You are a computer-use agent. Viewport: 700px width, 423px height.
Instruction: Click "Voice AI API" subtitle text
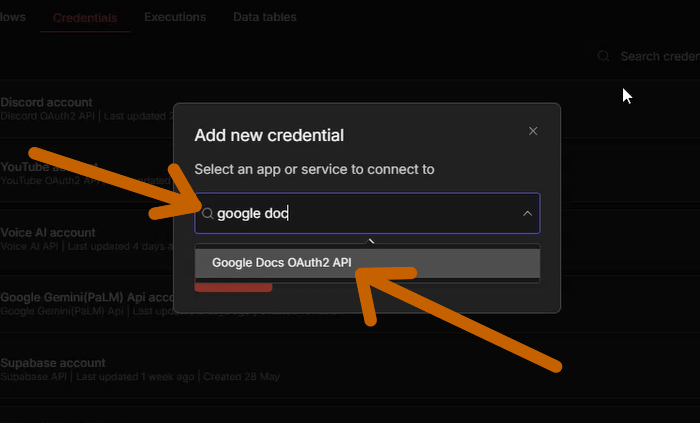[x=29, y=246]
